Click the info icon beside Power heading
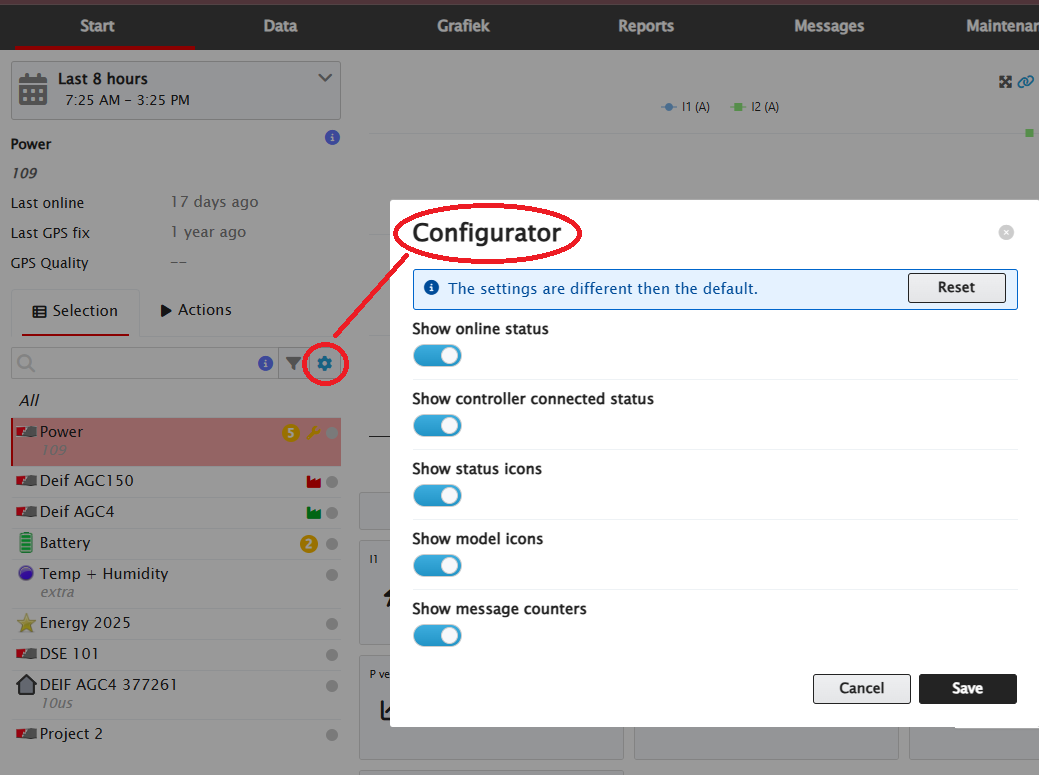This screenshot has height=775, width=1039. [333, 137]
